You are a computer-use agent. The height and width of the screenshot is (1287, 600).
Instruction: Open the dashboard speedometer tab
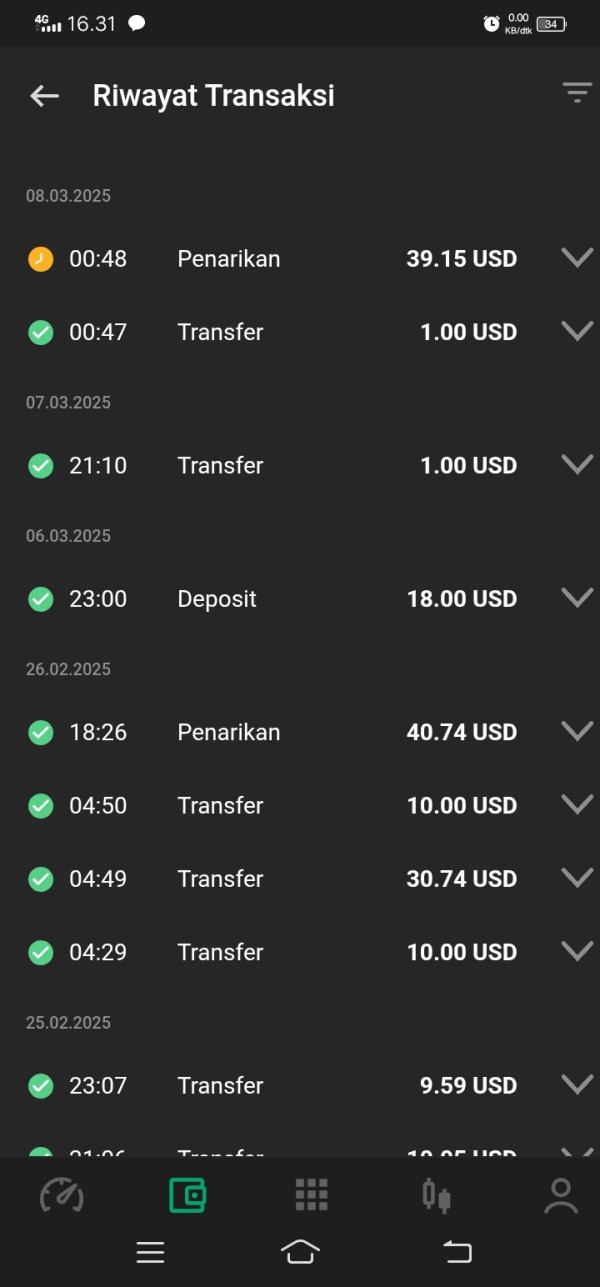pos(61,1195)
